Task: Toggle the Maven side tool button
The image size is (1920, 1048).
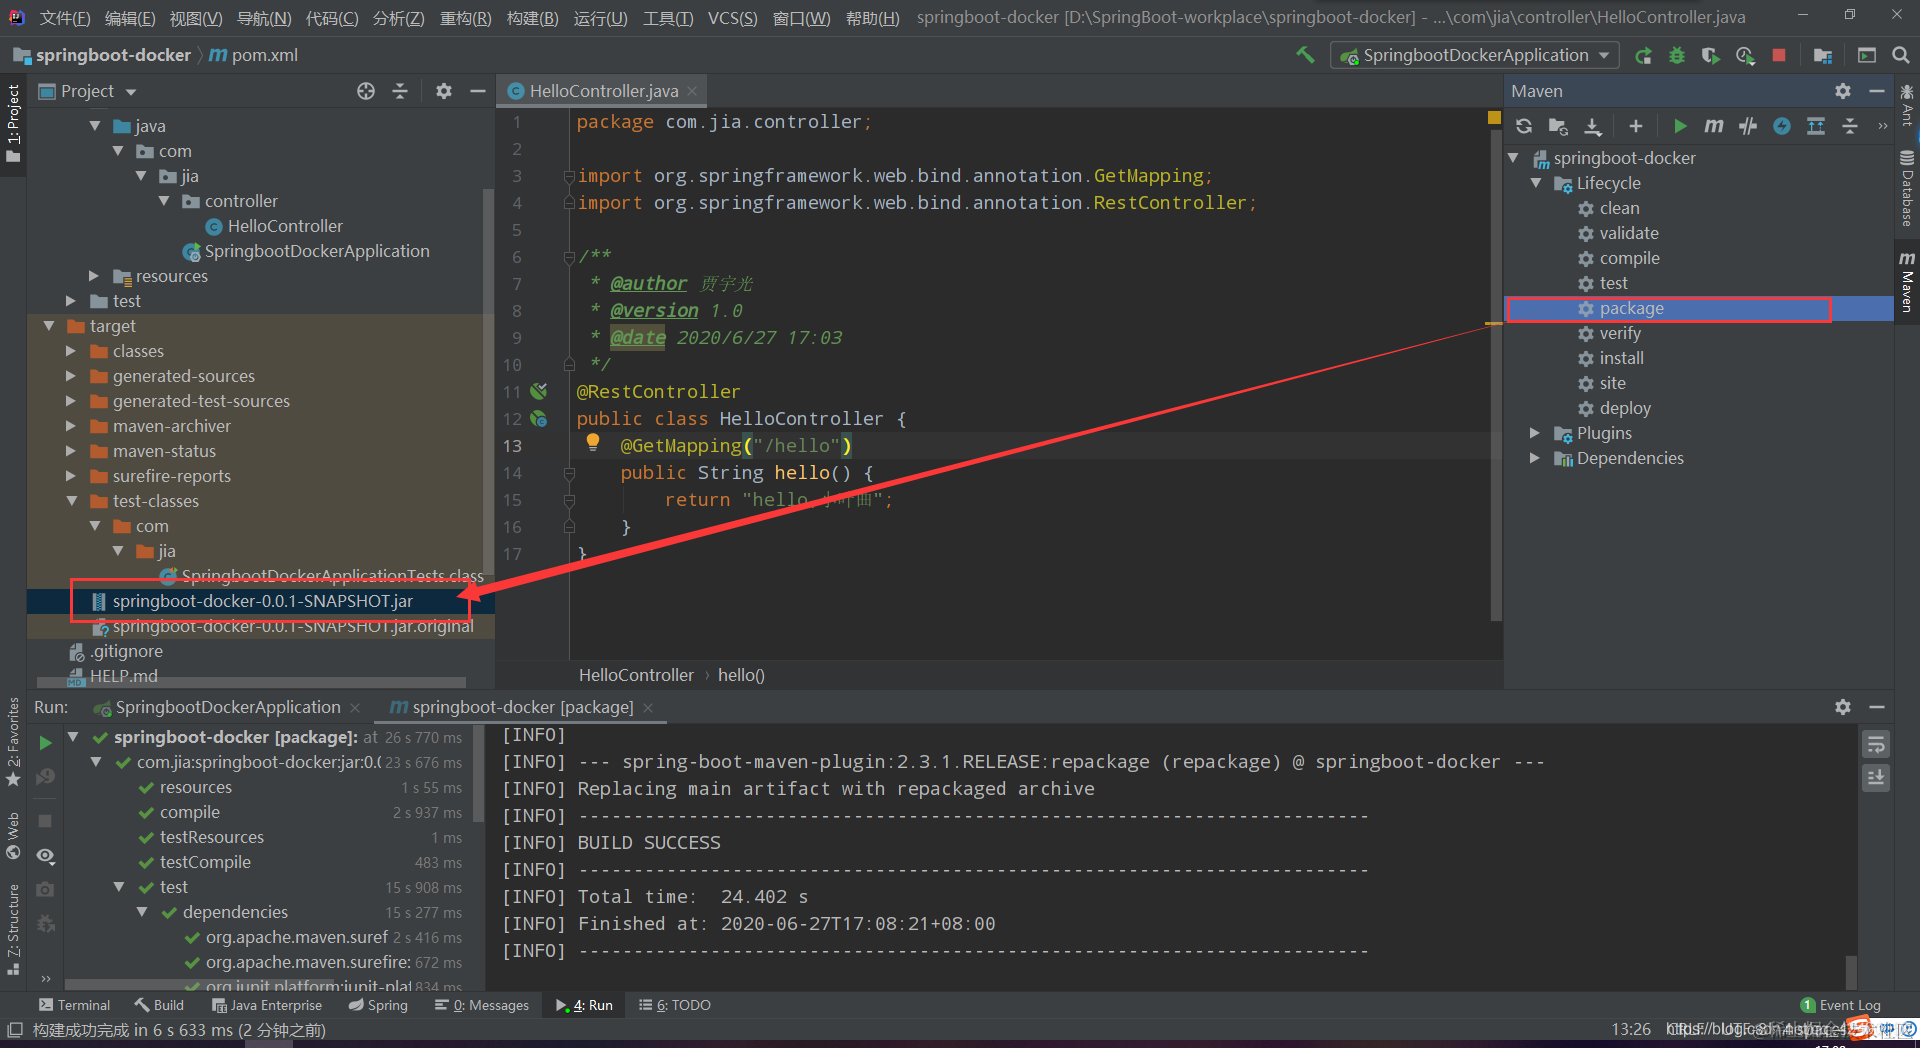Action: (1907, 281)
